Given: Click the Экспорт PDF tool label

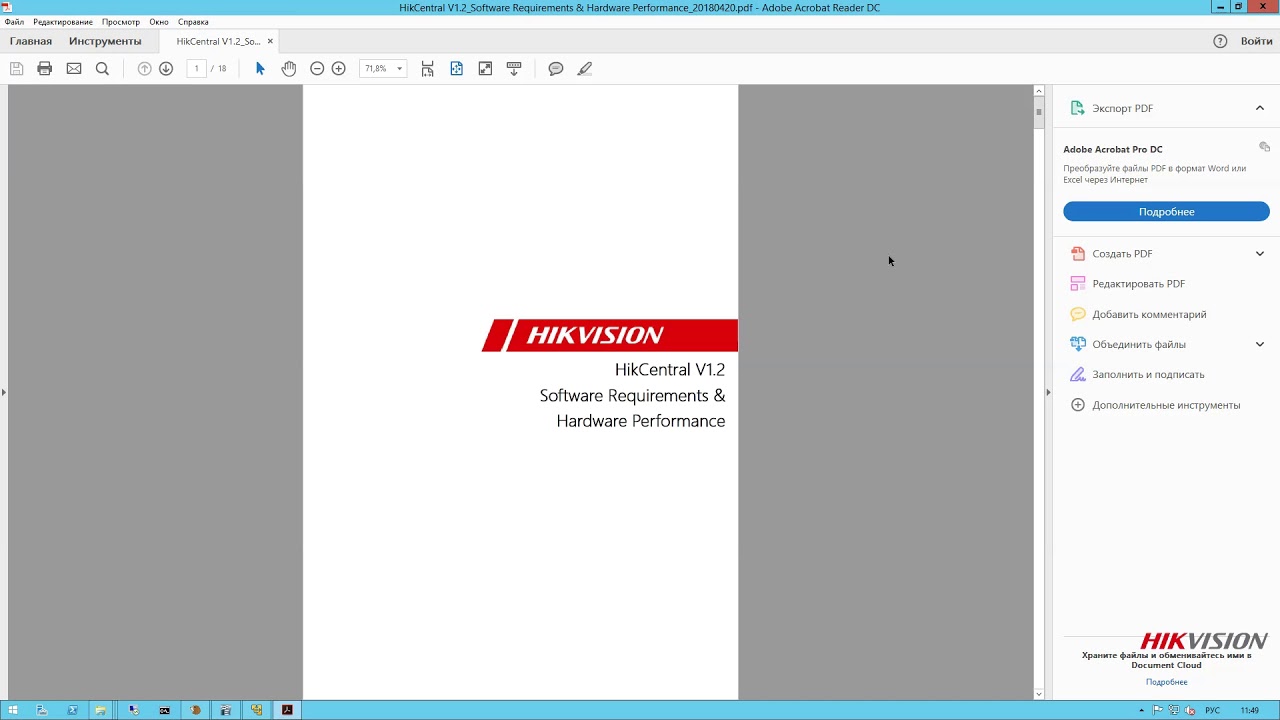Looking at the screenshot, I should pos(1122,108).
